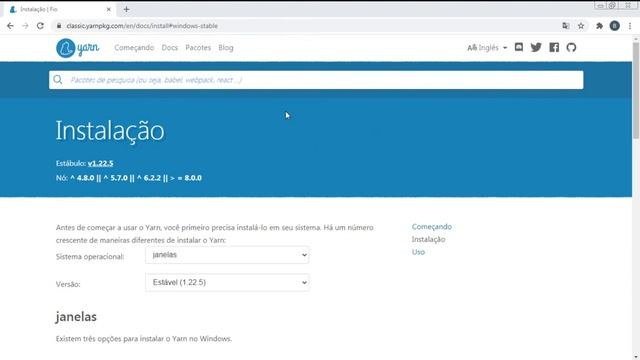The image size is (640, 360).
Task: Open the extensions puzzle icon
Action: pyautogui.click(x=599, y=26)
